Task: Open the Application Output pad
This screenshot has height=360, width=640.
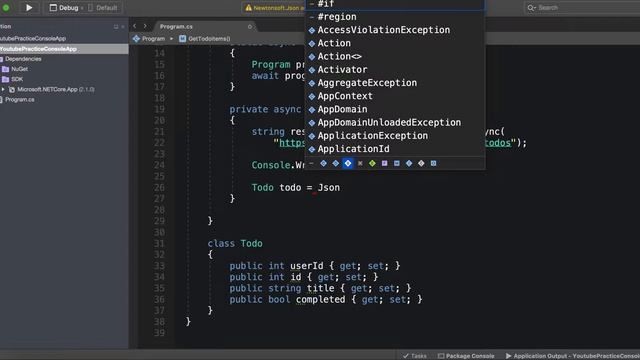Action: point(572,356)
